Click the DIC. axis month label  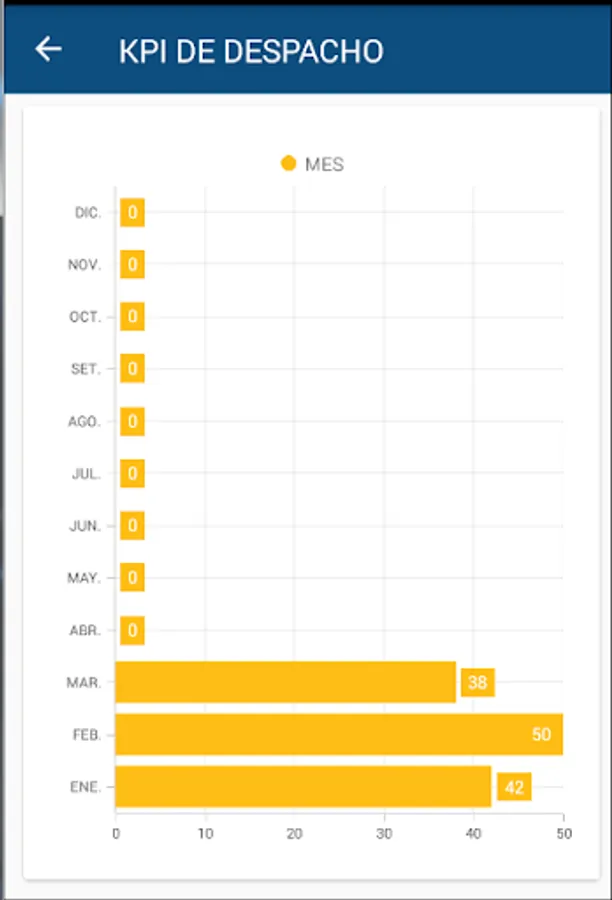[x=88, y=213]
